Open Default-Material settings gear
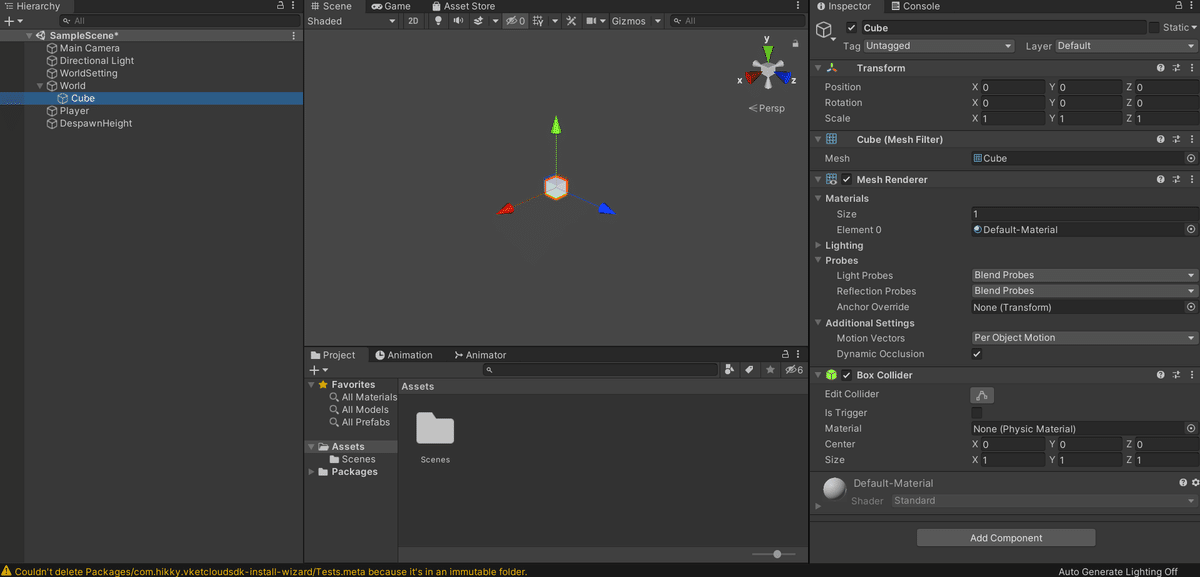This screenshot has height=577, width=1200. coord(1196,483)
